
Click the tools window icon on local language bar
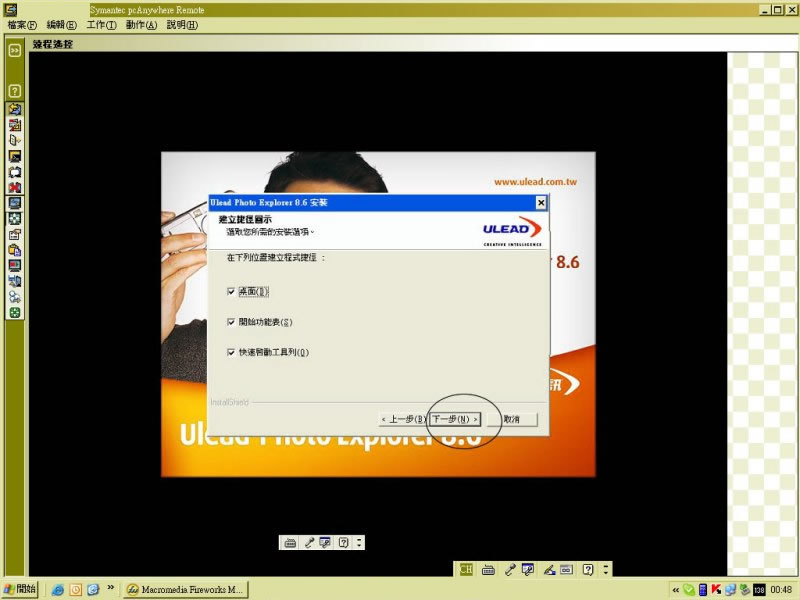[x=528, y=569]
